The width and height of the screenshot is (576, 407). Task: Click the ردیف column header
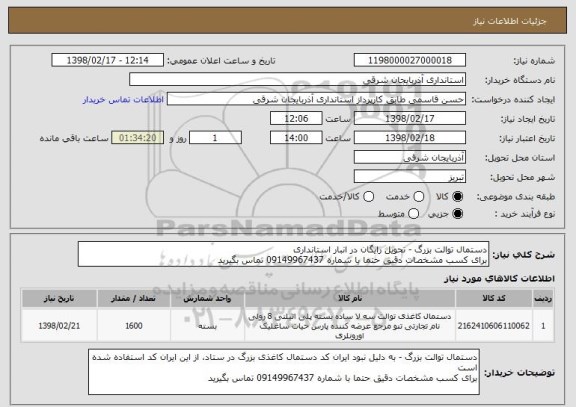click(x=543, y=298)
